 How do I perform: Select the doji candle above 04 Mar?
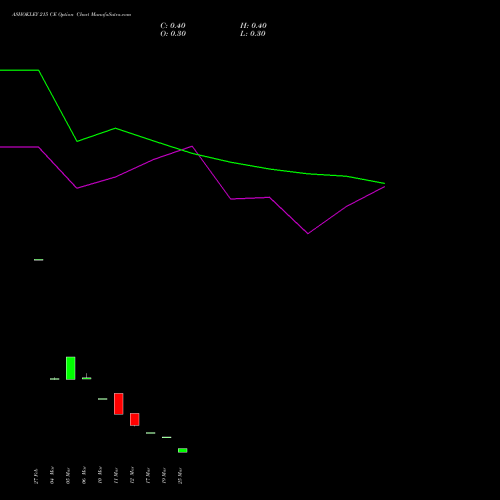click(55, 379)
